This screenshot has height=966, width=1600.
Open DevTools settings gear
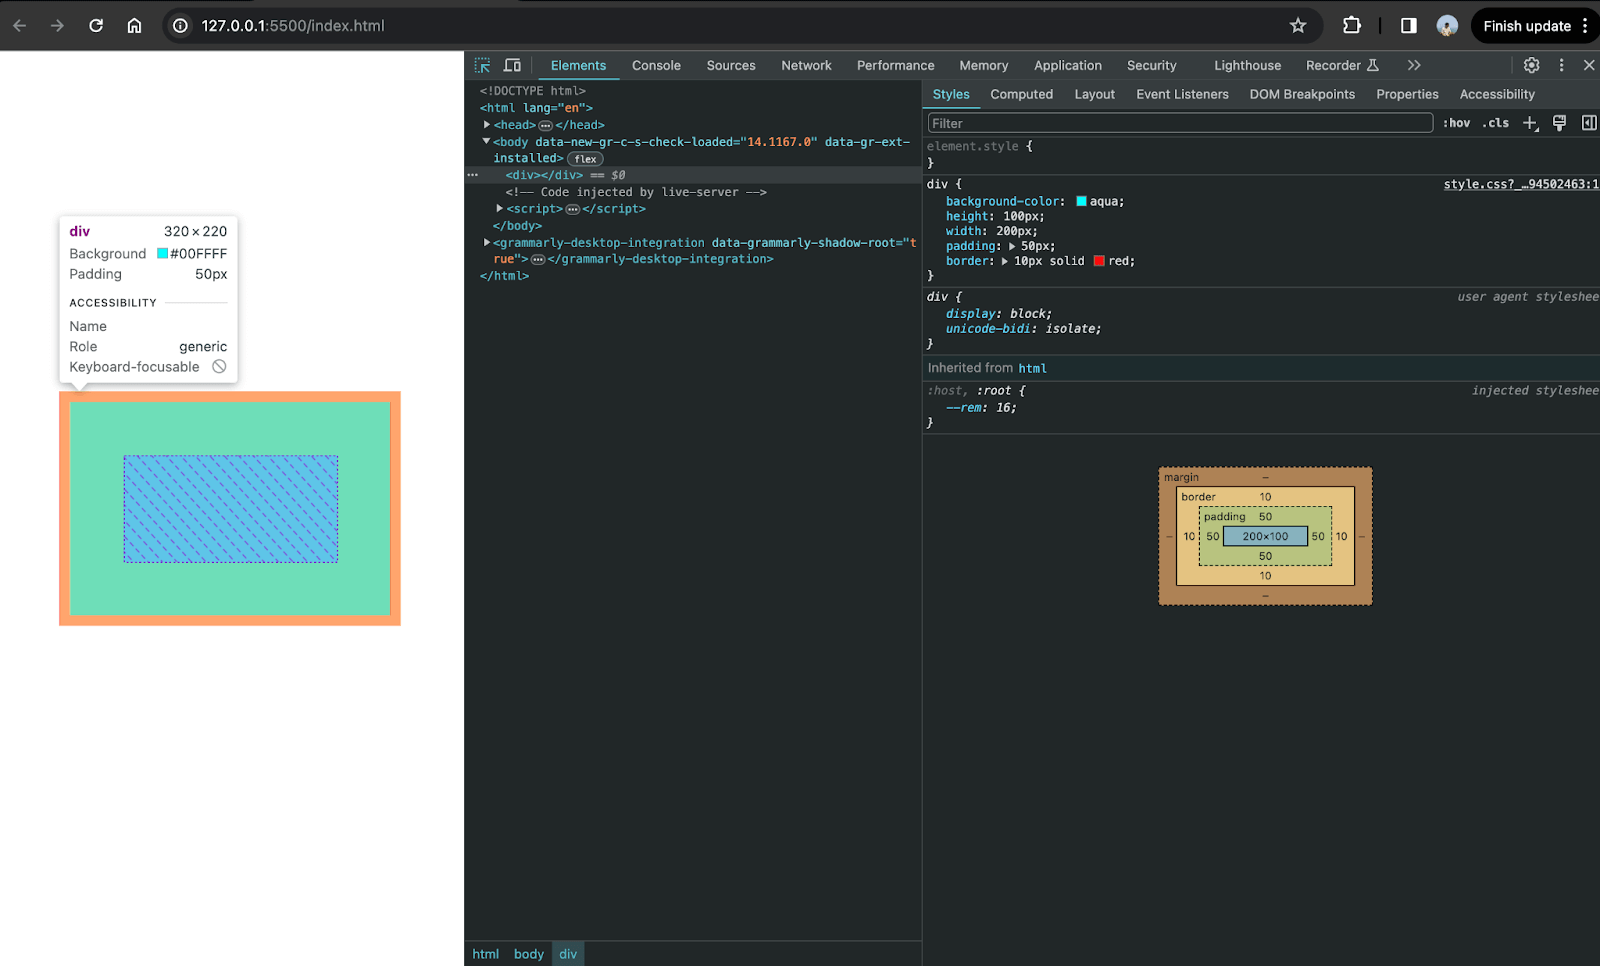click(x=1531, y=65)
